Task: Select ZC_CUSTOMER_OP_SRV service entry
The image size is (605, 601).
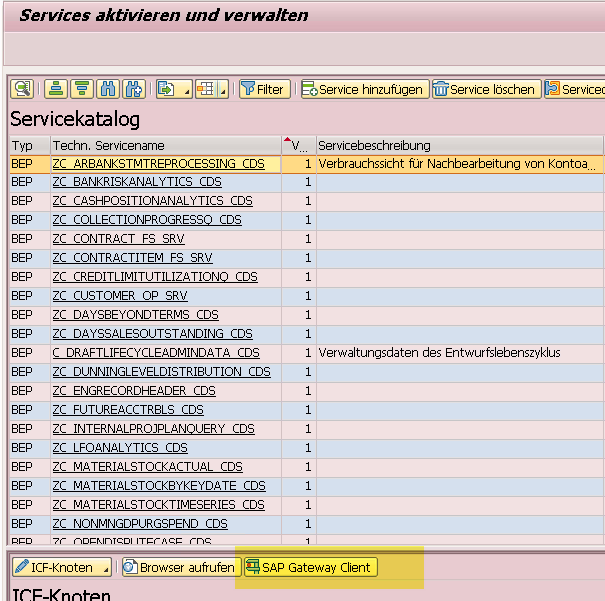Action: (x=120, y=296)
